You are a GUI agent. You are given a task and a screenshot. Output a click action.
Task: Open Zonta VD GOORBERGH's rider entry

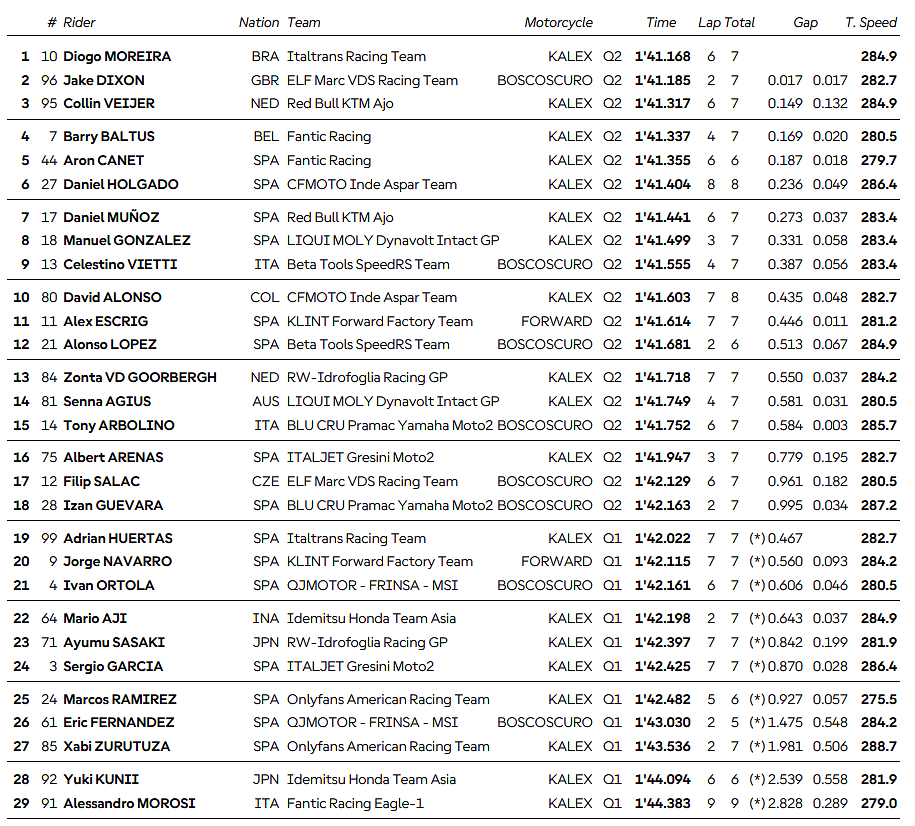point(140,377)
